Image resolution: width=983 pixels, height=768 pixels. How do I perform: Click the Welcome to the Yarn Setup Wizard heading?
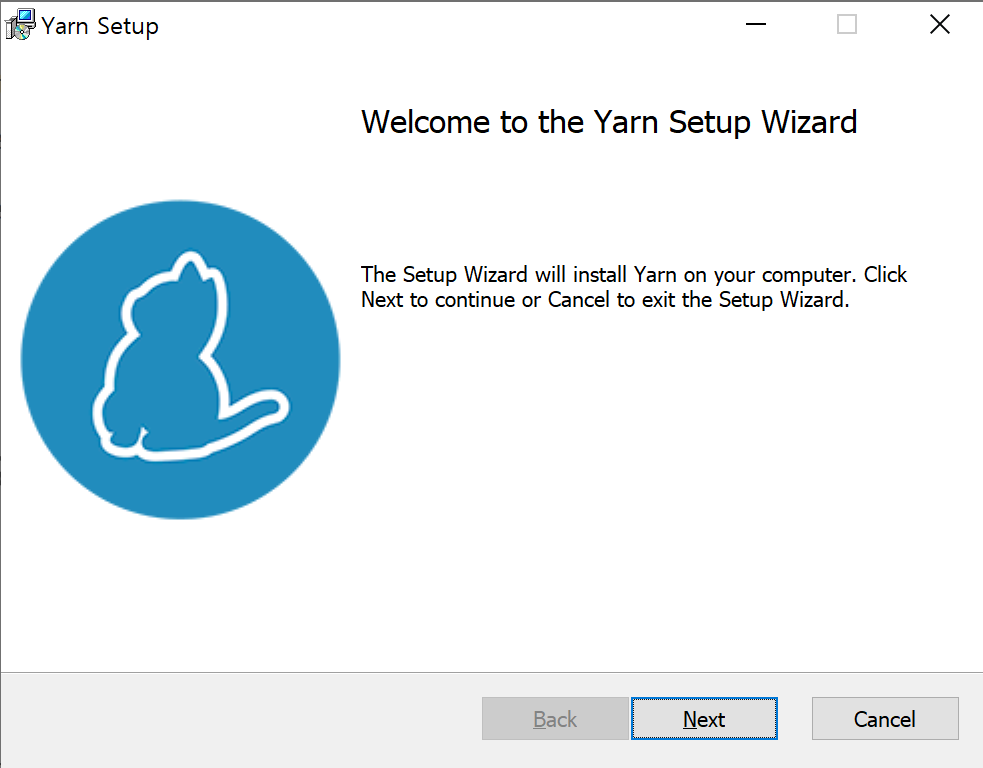tap(608, 121)
